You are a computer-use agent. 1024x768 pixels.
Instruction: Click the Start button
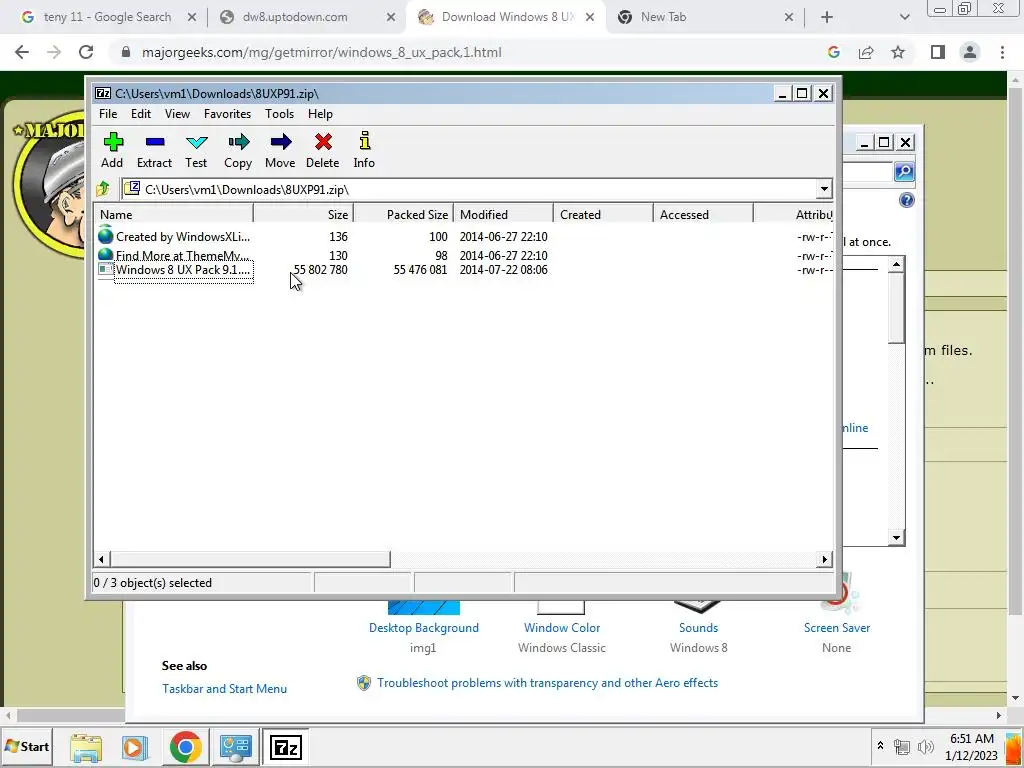(x=27, y=746)
